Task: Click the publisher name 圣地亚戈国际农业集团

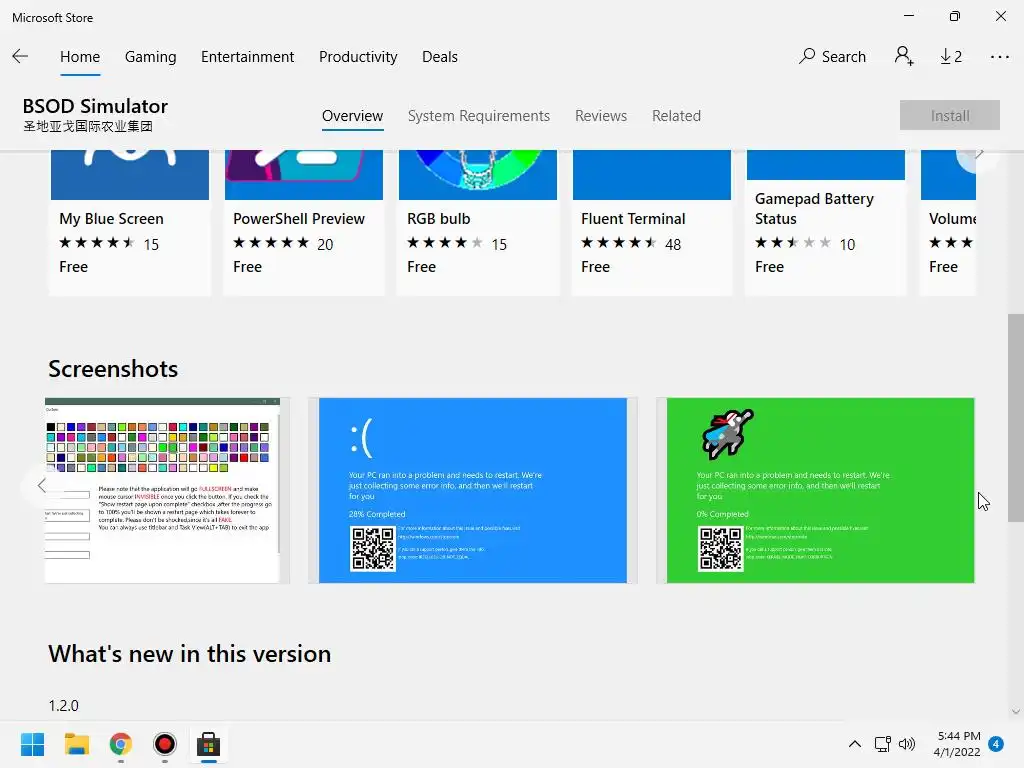Action: tap(88, 126)
